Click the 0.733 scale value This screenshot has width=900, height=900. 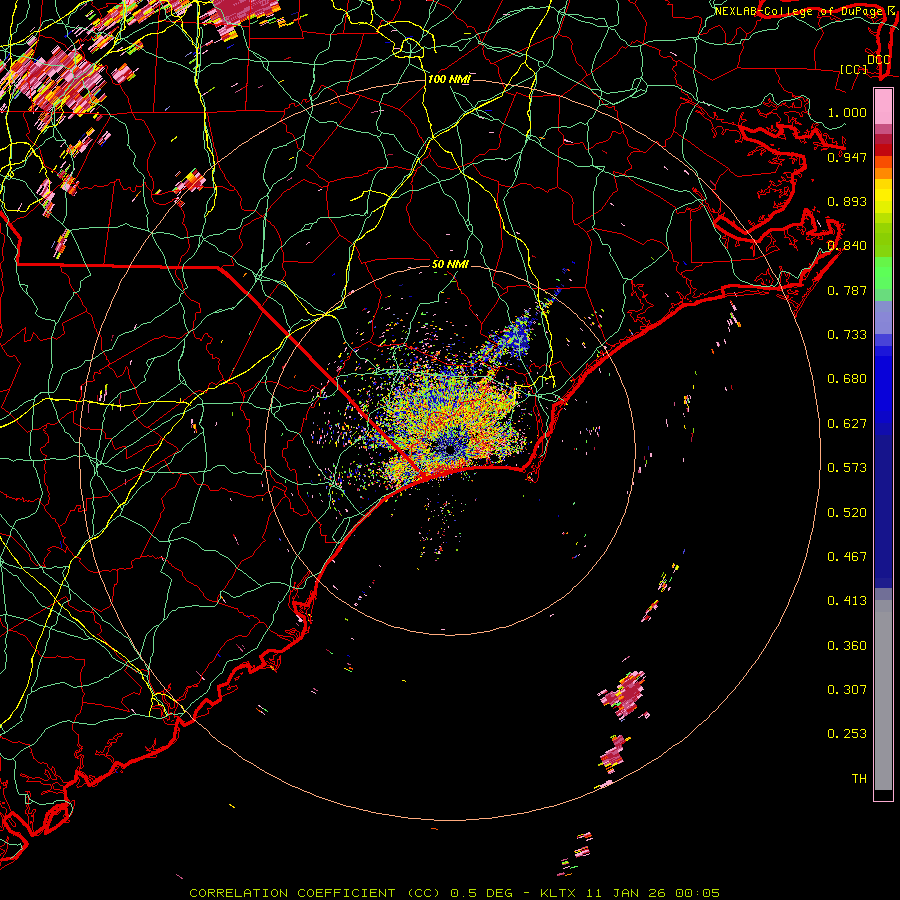pyautogui.click(x=847, y=335)
